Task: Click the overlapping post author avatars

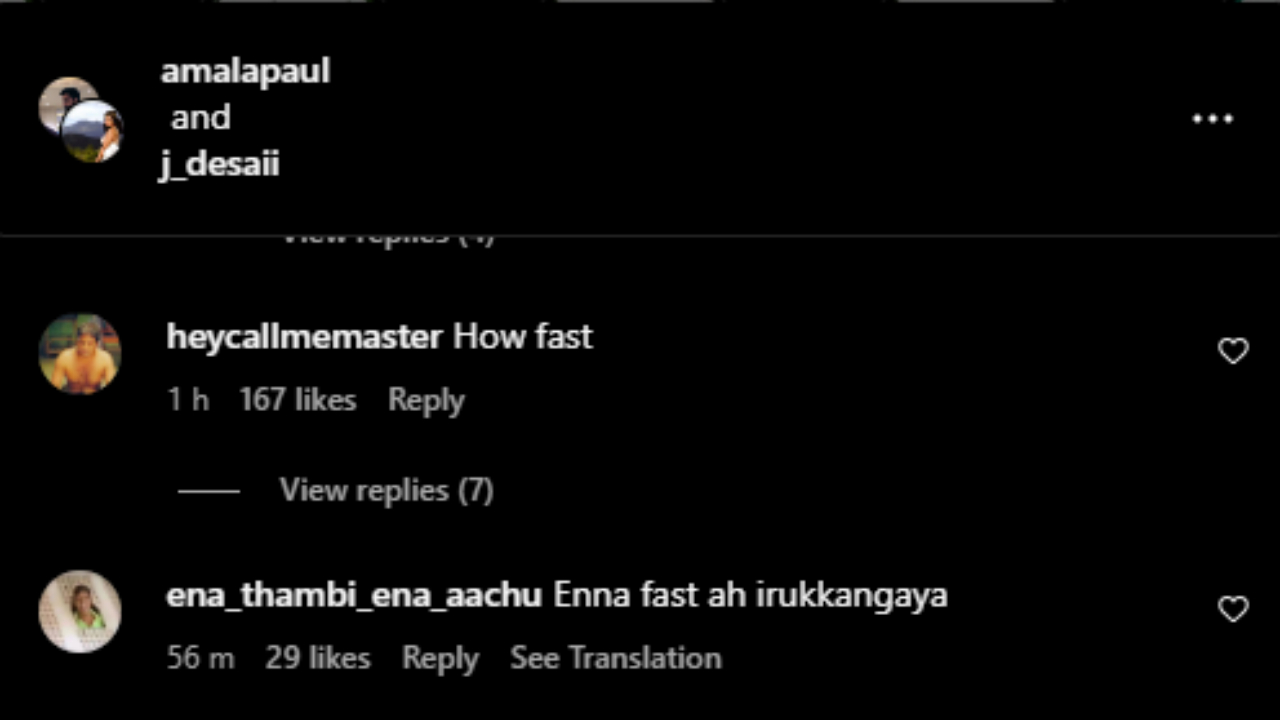Action: 81,119
